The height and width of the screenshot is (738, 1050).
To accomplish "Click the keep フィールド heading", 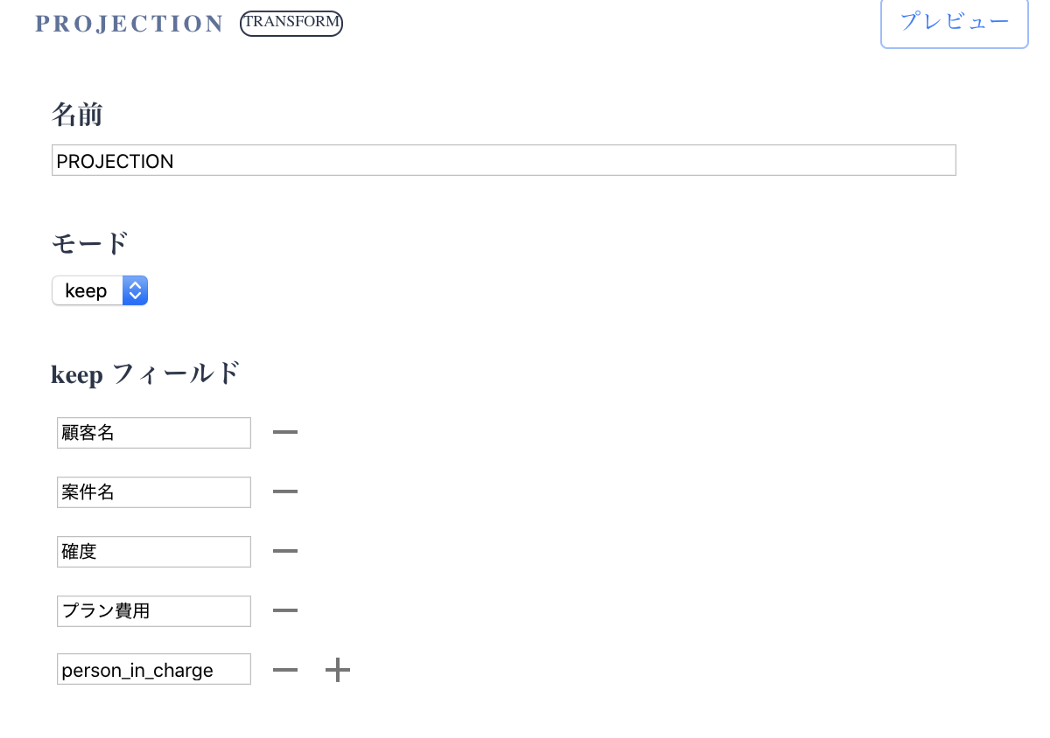I will (x=146, y=374).
